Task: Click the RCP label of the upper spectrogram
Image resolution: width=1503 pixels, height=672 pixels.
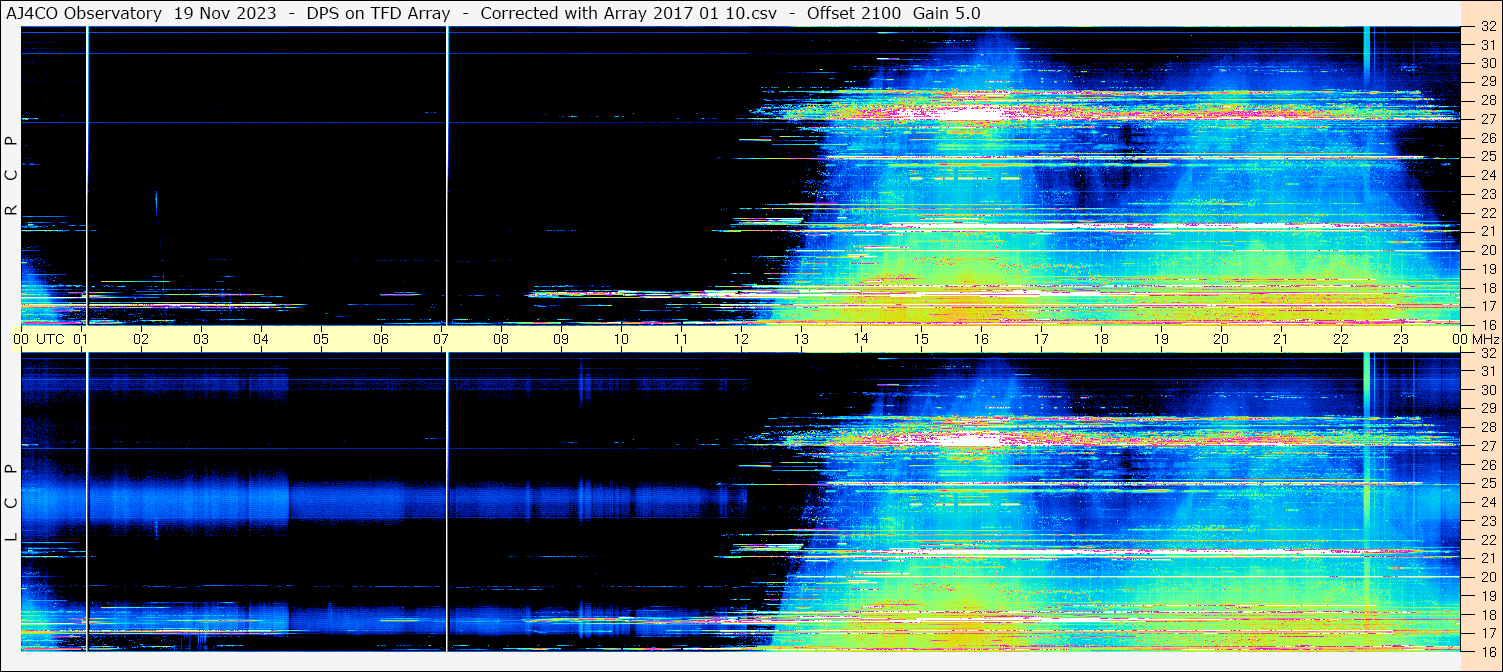Action: 11,176
